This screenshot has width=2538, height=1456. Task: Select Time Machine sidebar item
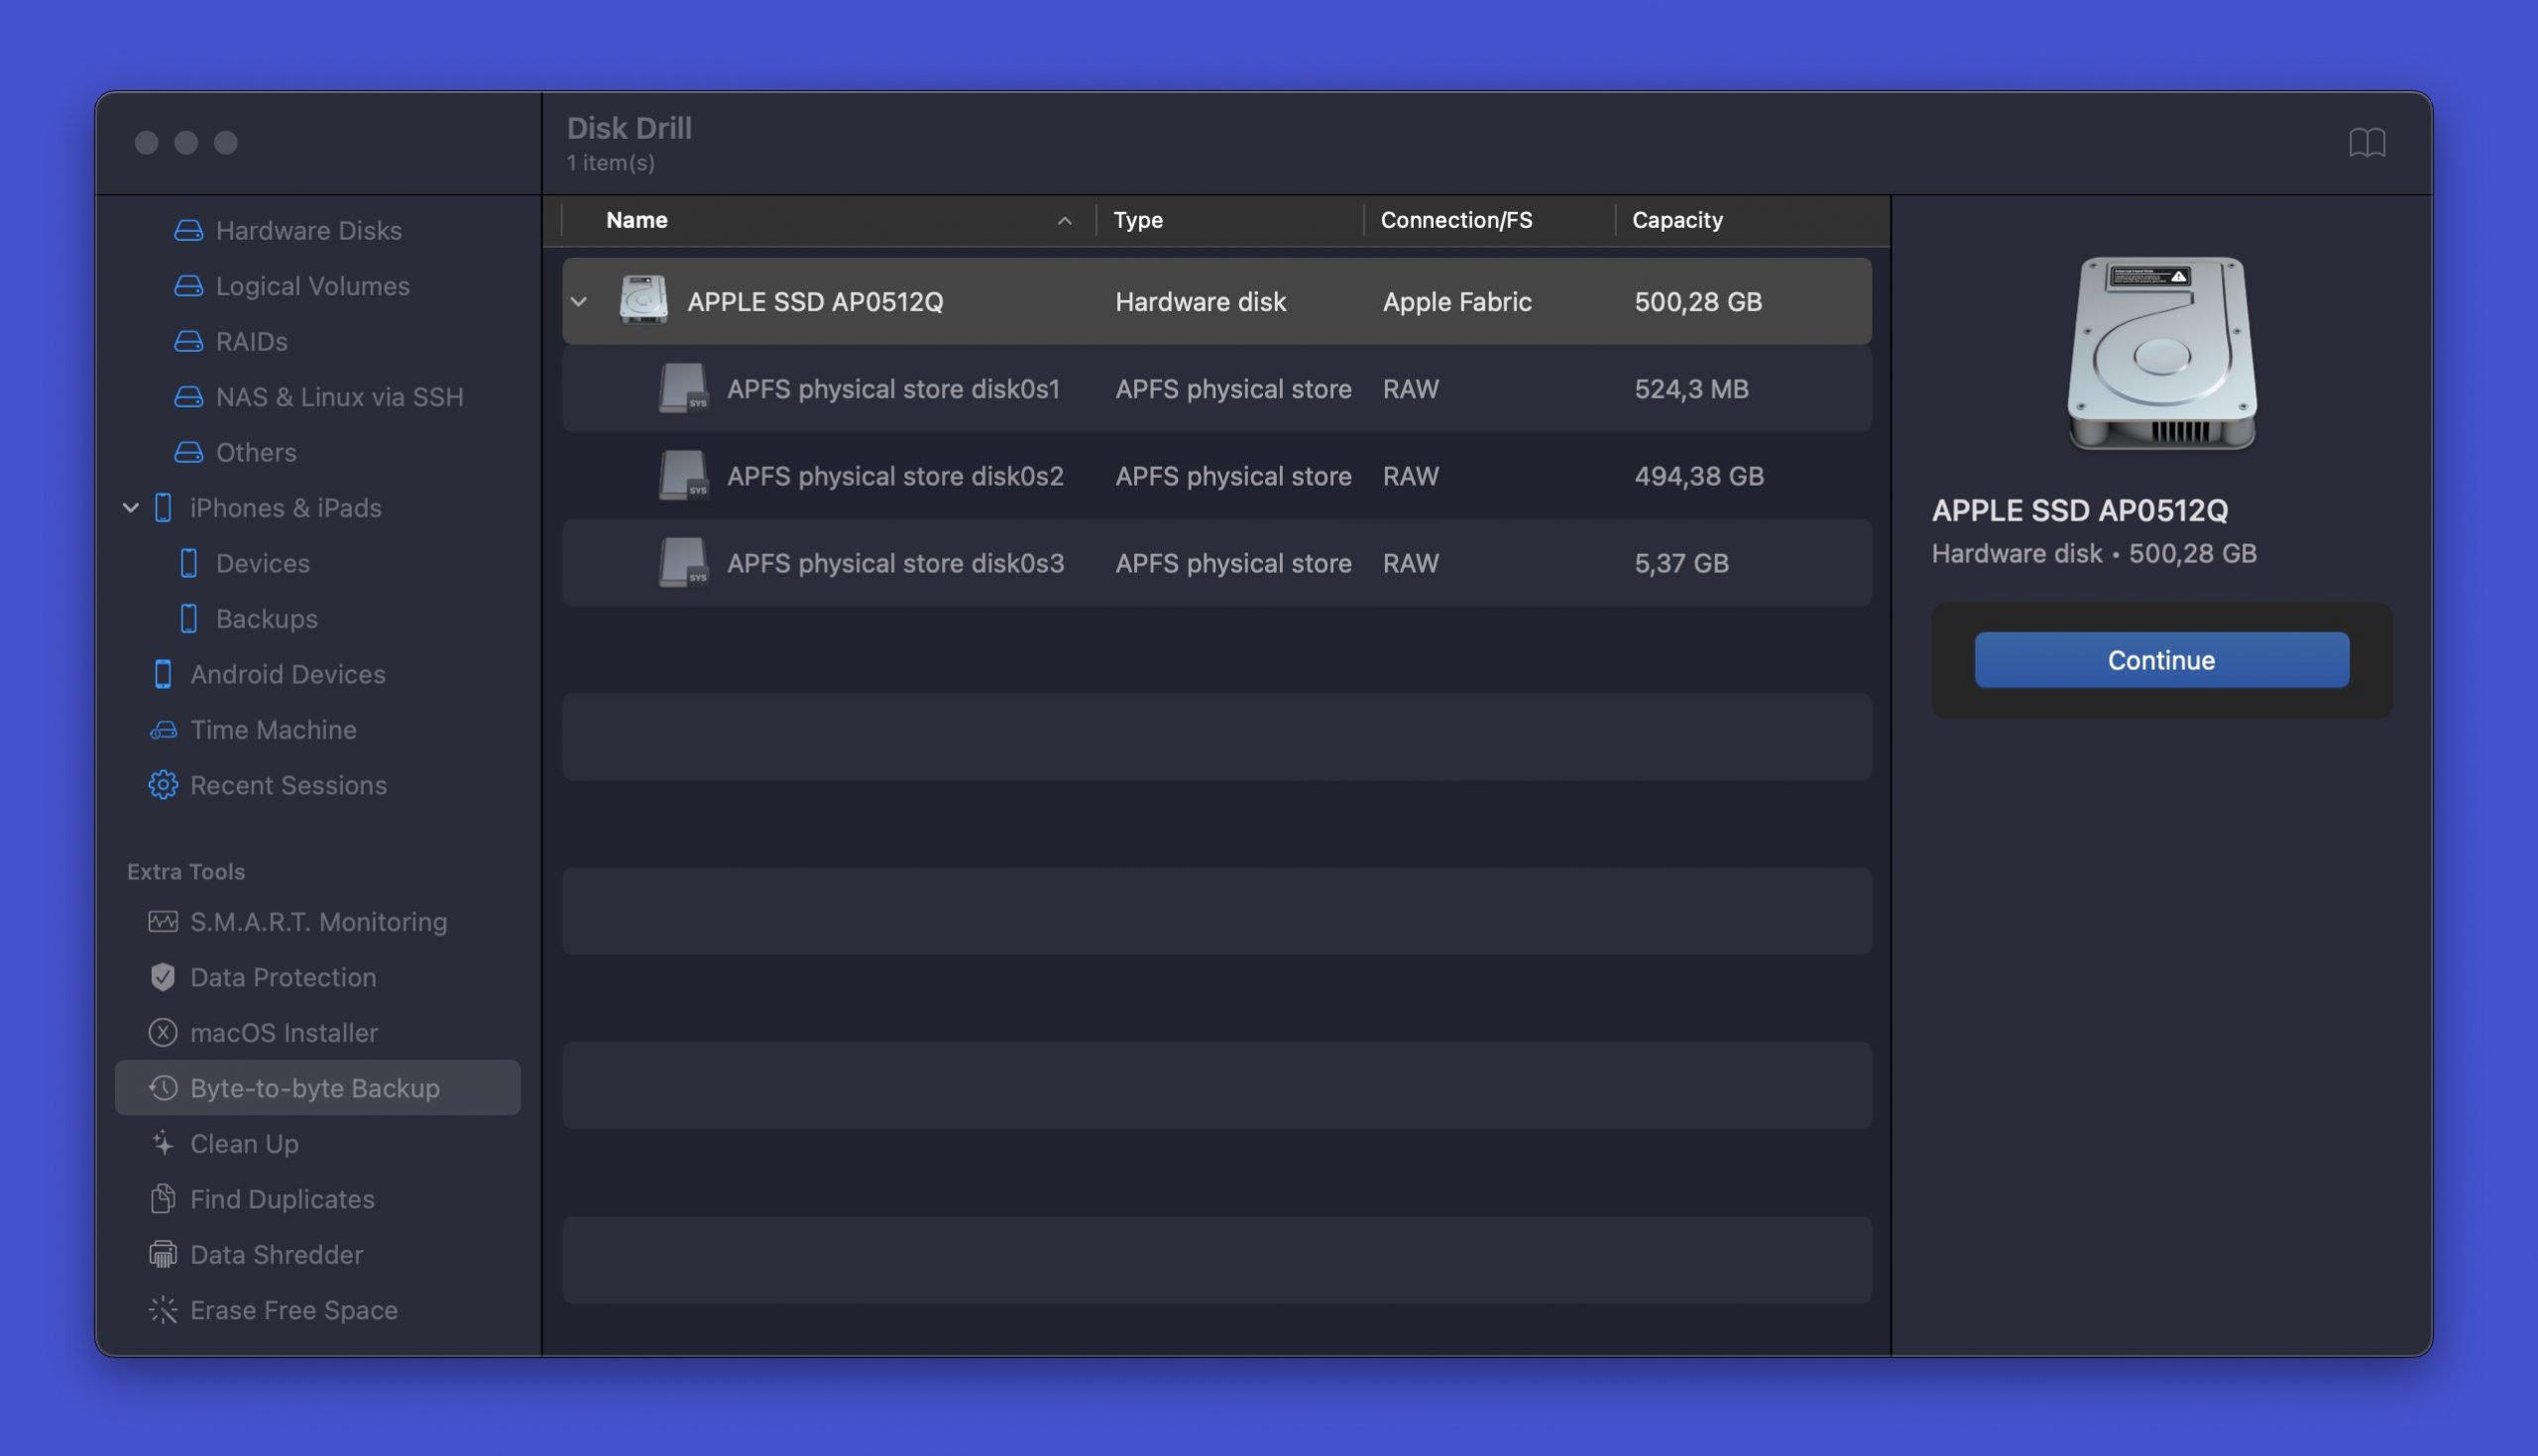273,731
